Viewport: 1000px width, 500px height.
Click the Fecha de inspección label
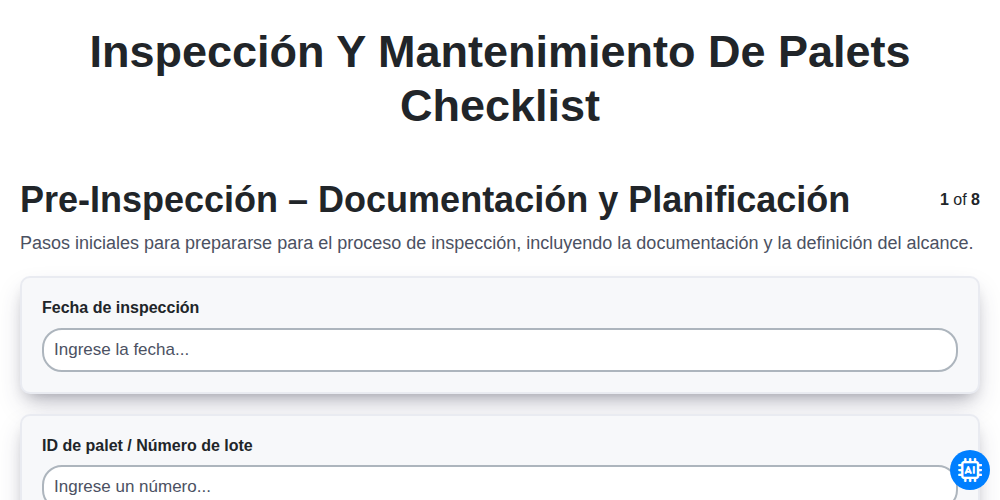[121, 307]
